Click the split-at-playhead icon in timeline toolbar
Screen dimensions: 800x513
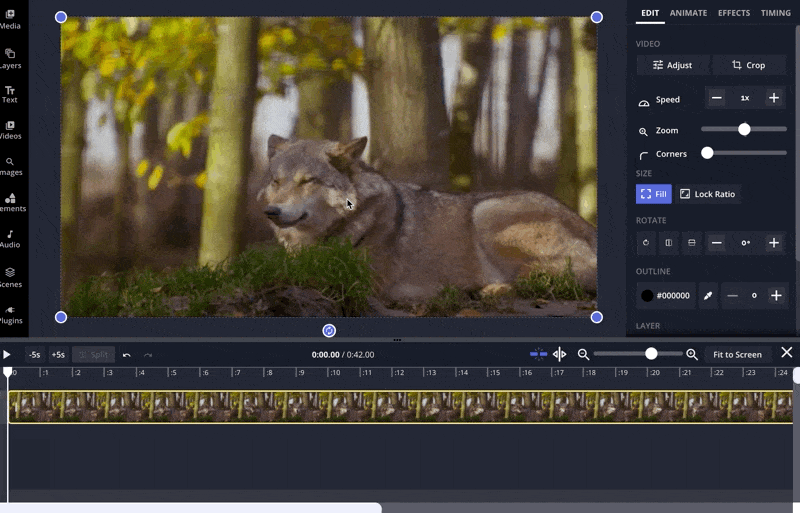pos(560,354)
